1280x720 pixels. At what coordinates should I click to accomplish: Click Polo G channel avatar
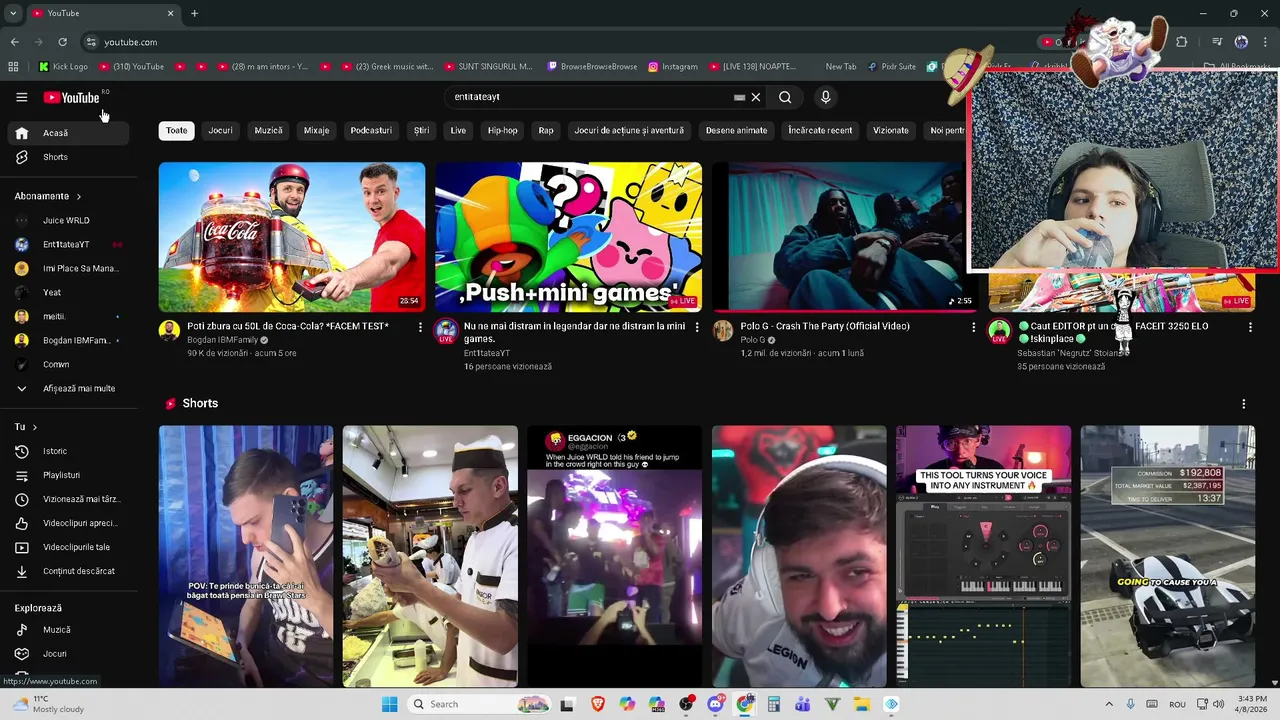[723, 331]
